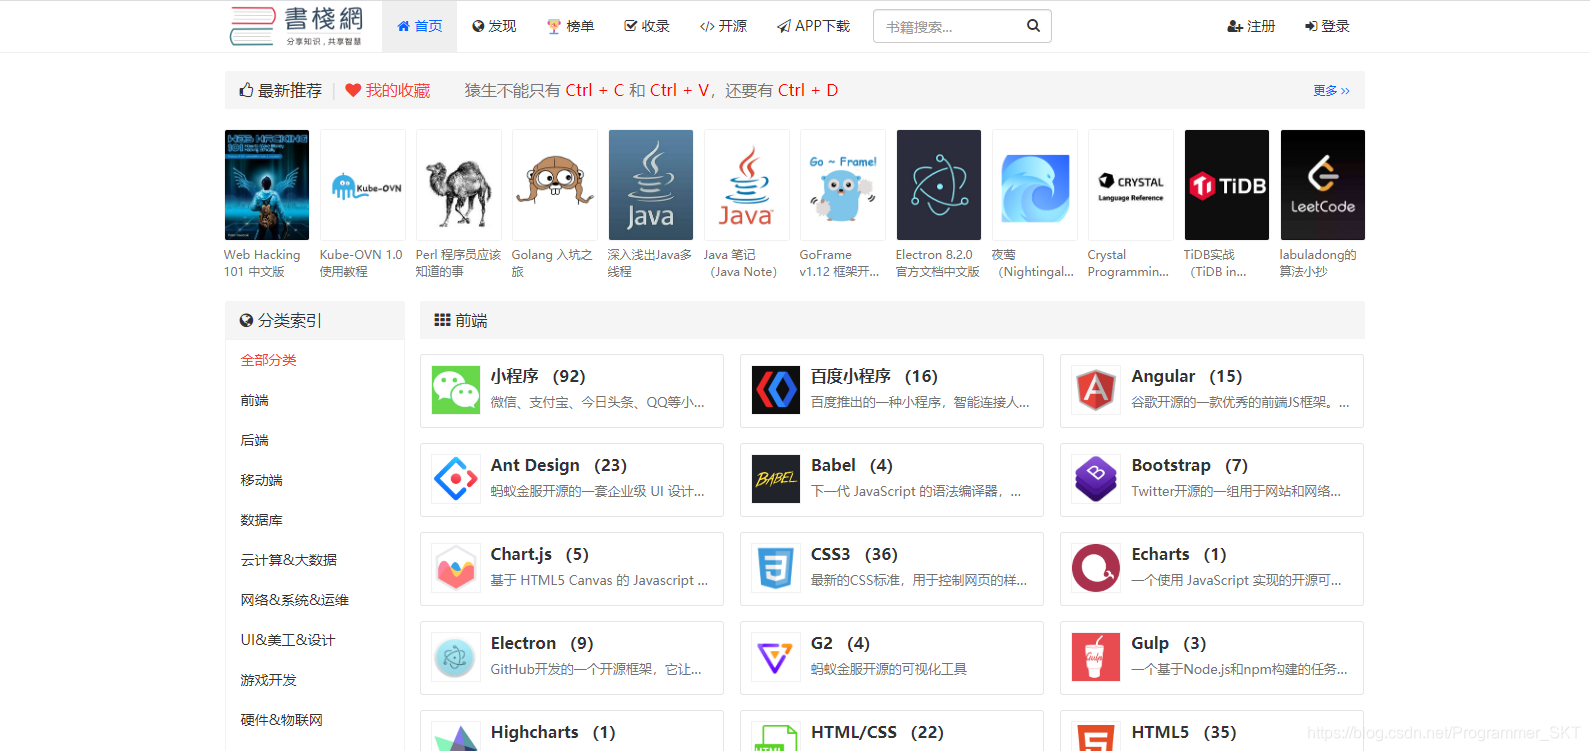
Task: Click the search magnifier icon
Action: 1033,26
